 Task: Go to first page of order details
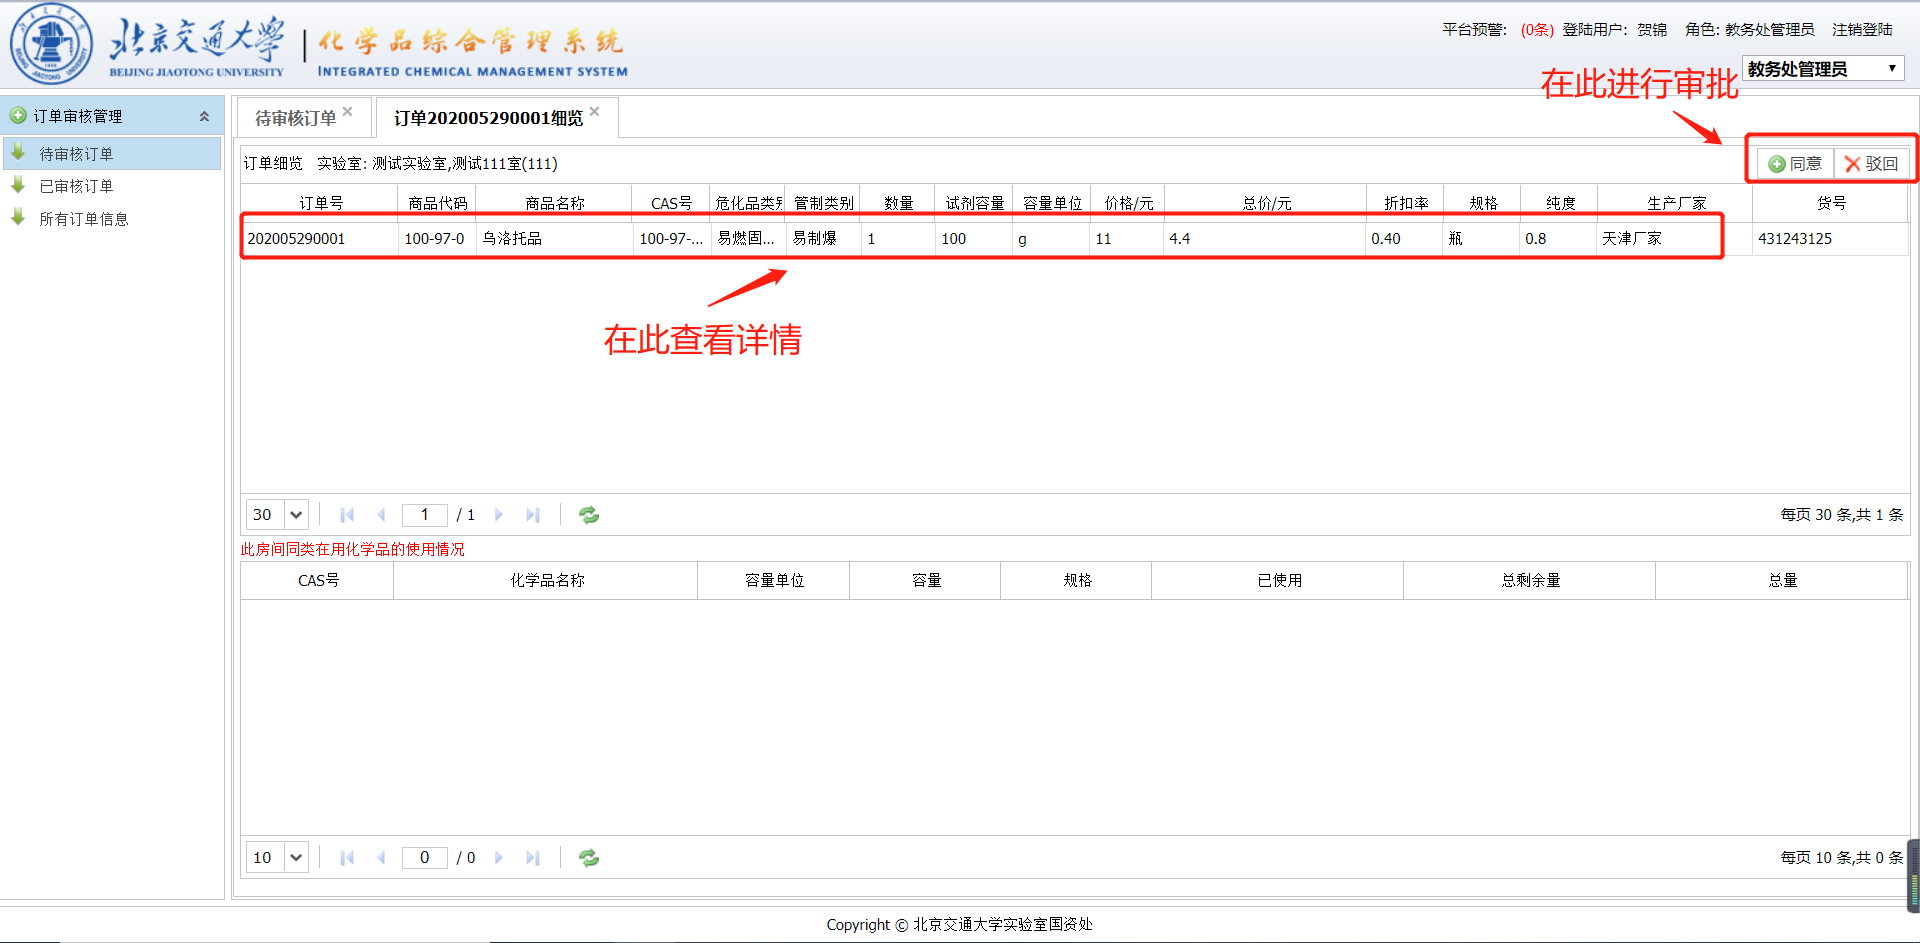click(x=347, y=515)
